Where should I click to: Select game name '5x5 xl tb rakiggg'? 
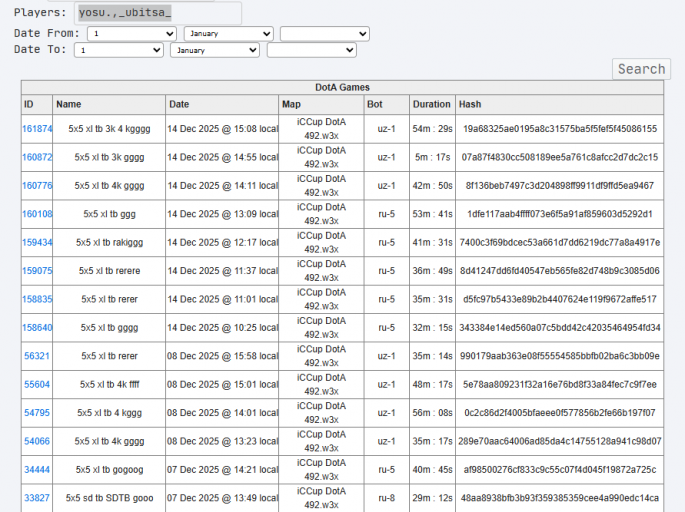click(109, 242)
